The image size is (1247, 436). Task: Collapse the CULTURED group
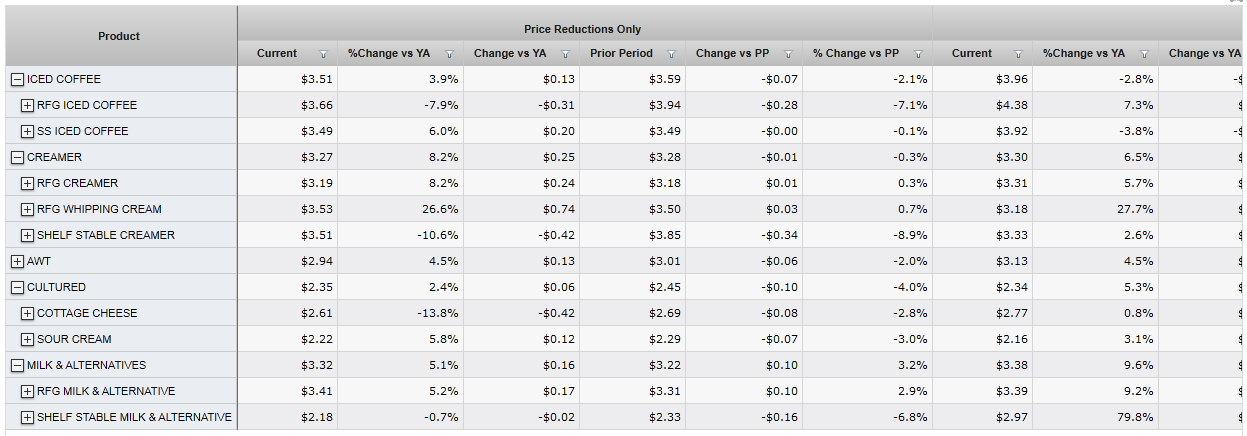[17, 287]
